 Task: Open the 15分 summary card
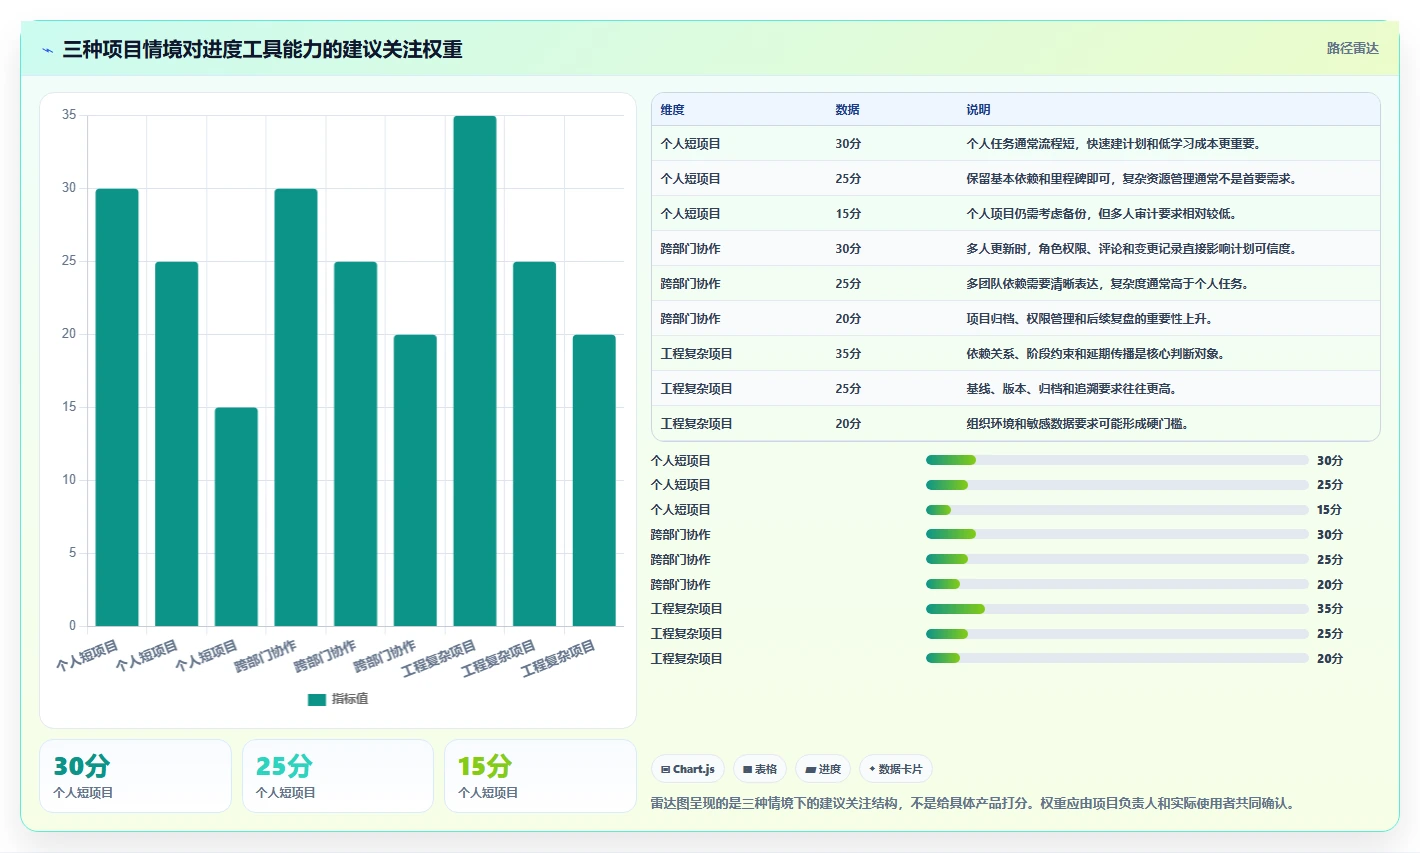click(x=540, y=776)
